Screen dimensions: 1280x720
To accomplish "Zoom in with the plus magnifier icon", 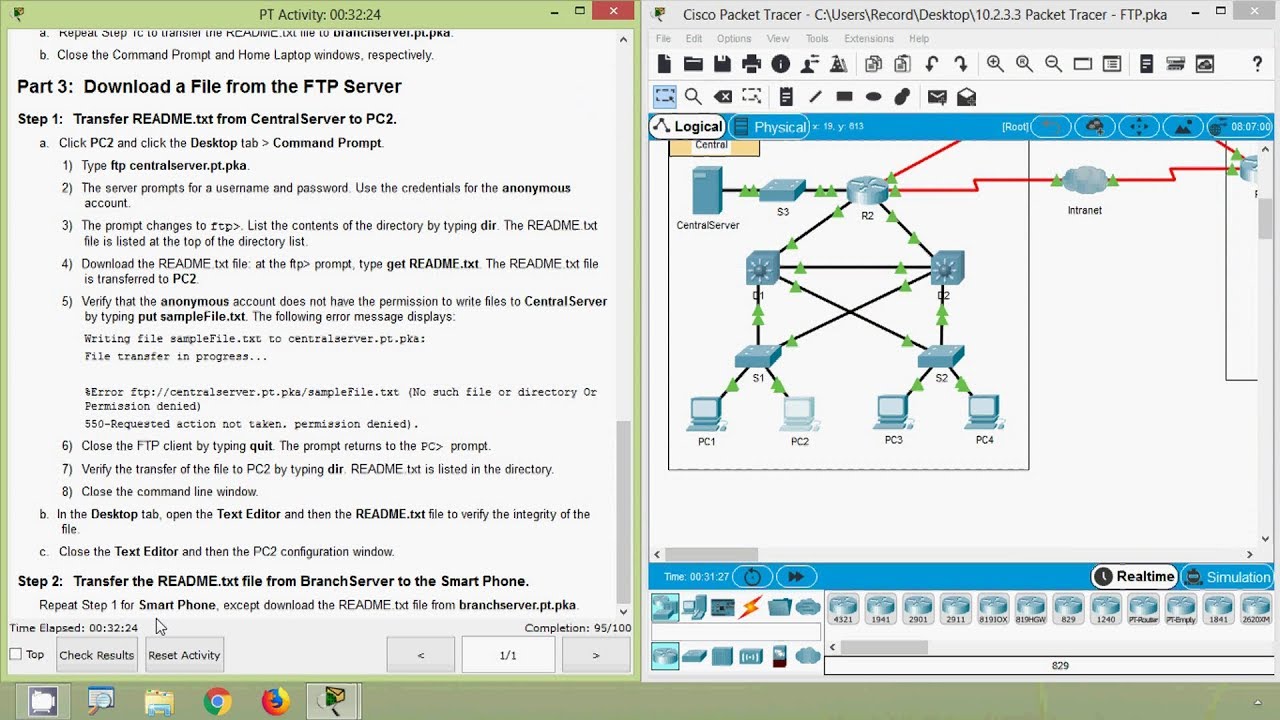I will point(995,64).
